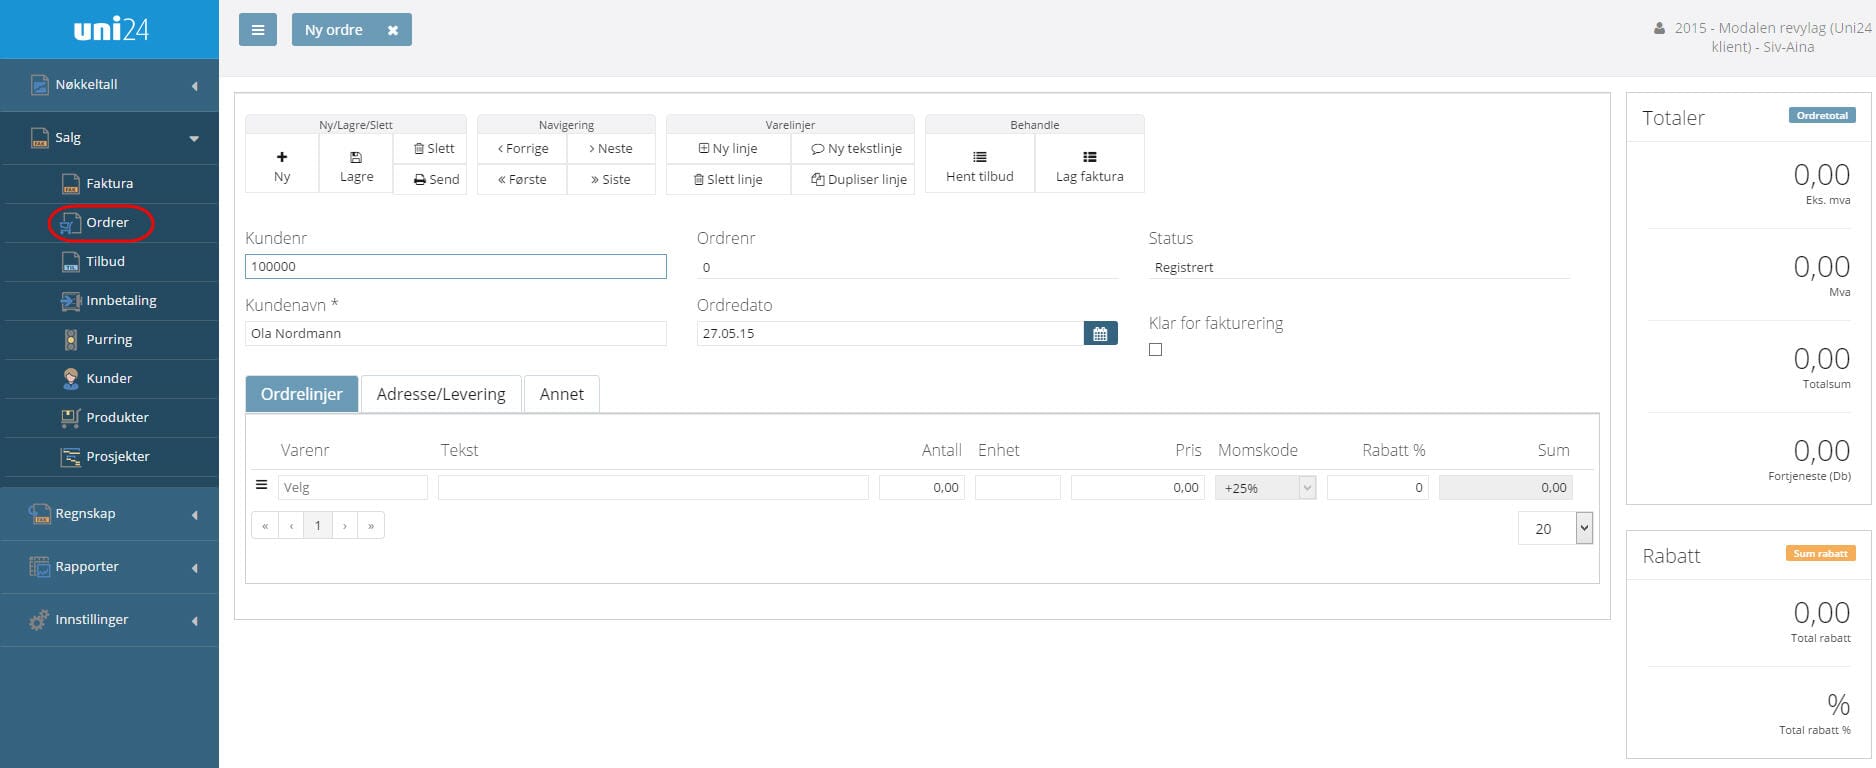Click the order line drag handle icon
1876x768 pixels.
(262, 485)
